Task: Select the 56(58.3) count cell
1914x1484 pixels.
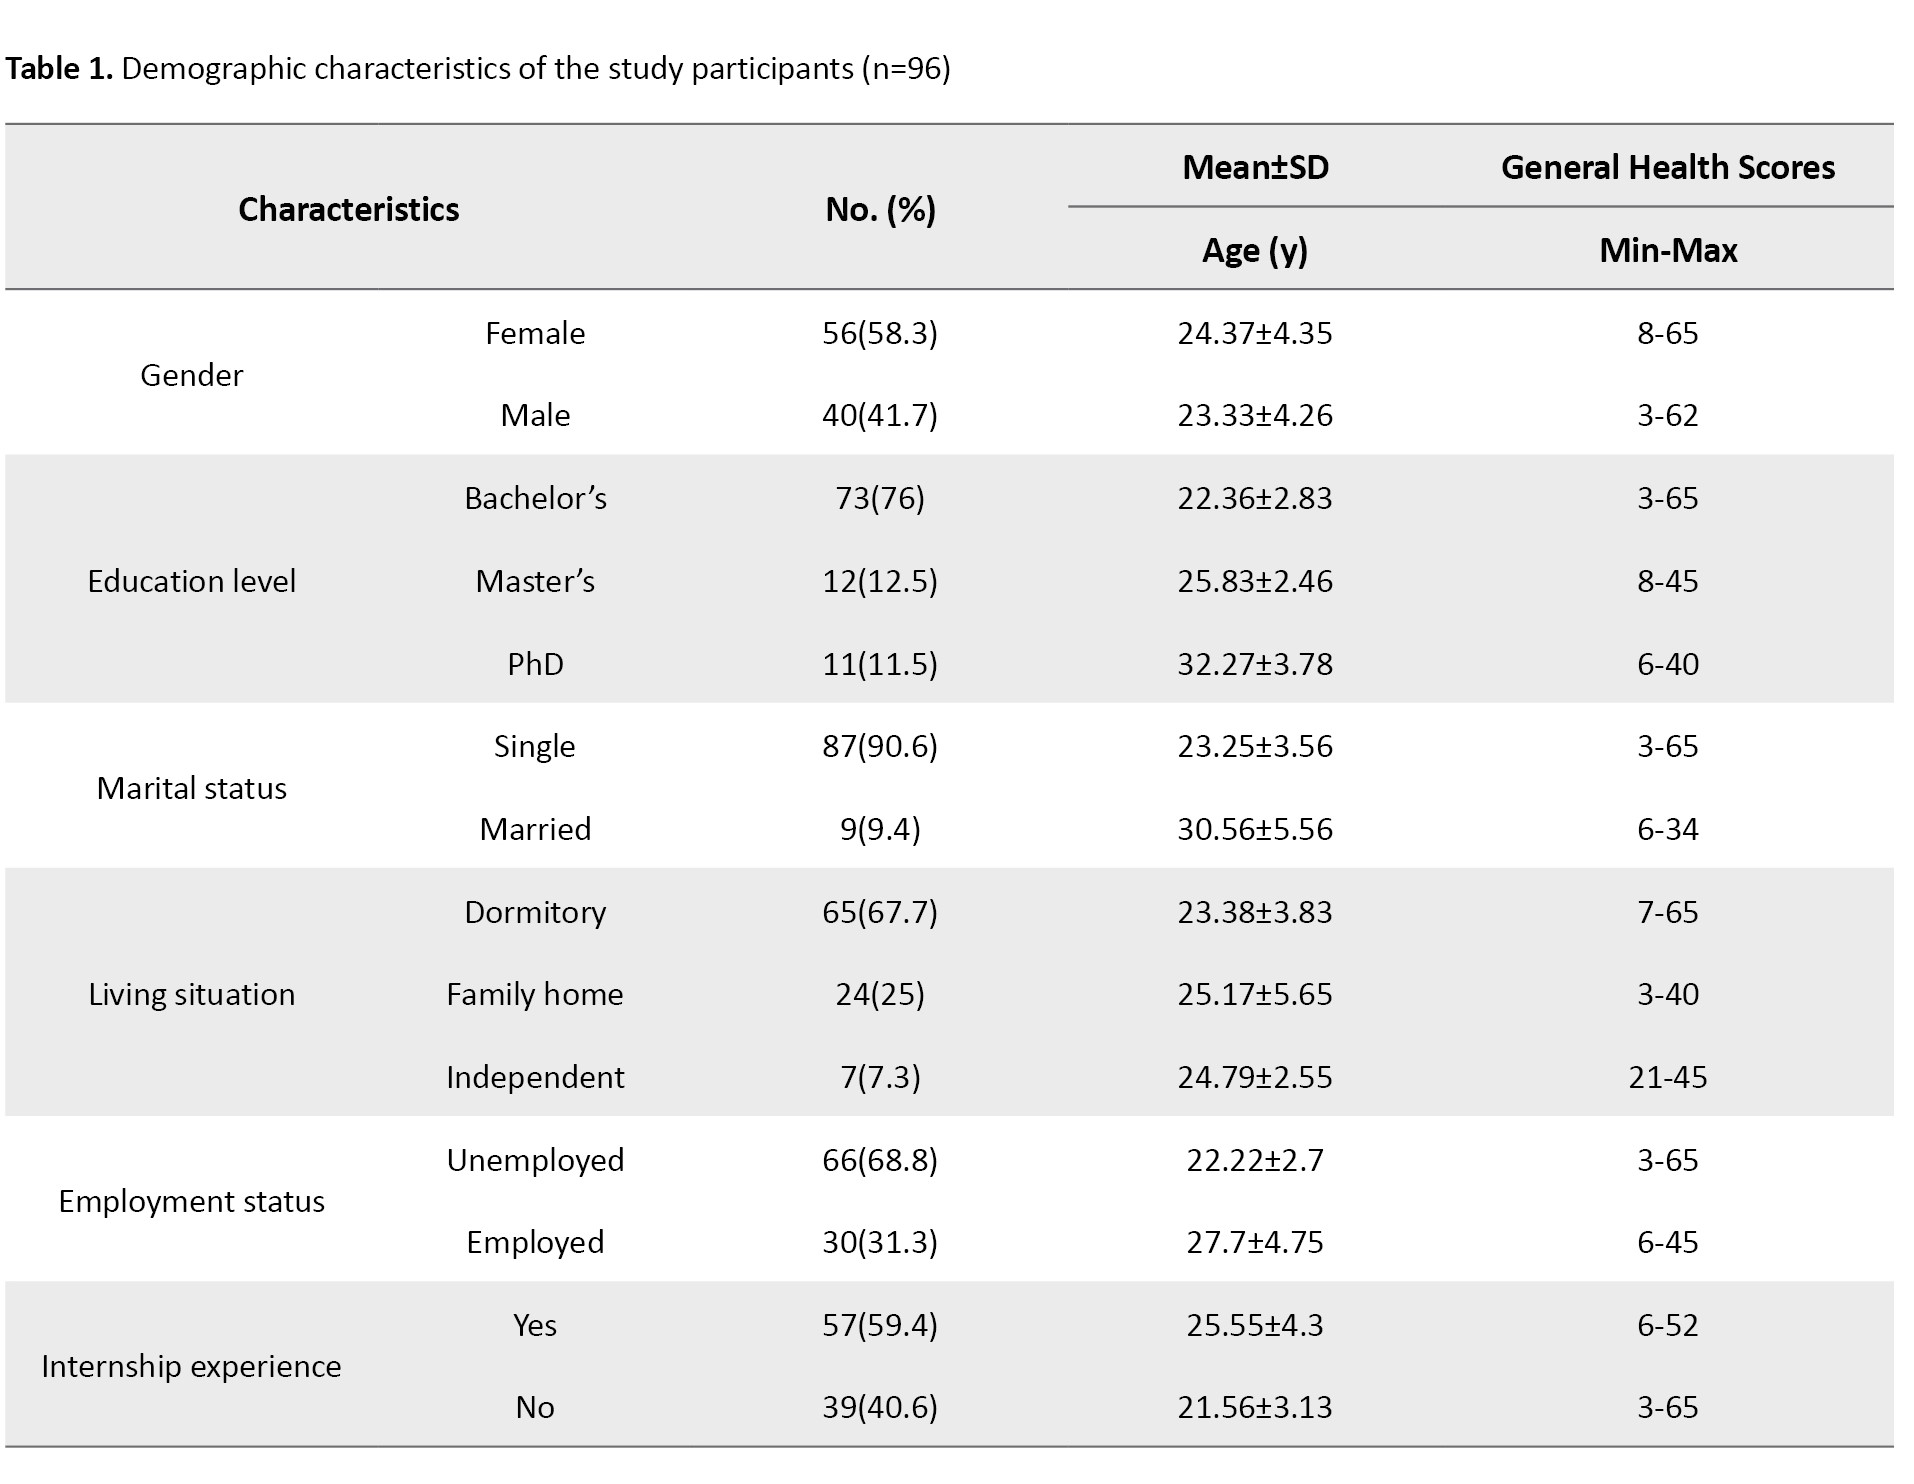Action: click(x=880, y=333)
